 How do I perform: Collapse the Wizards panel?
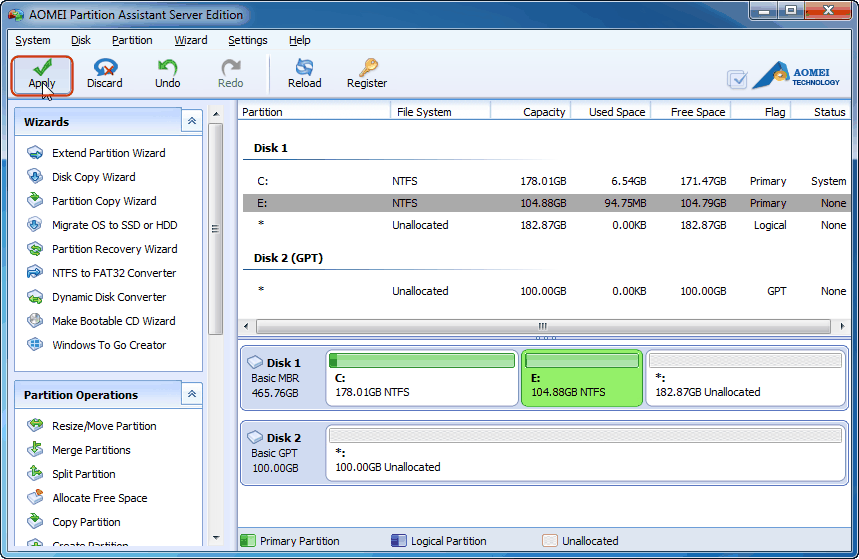(x=192, y=121)
